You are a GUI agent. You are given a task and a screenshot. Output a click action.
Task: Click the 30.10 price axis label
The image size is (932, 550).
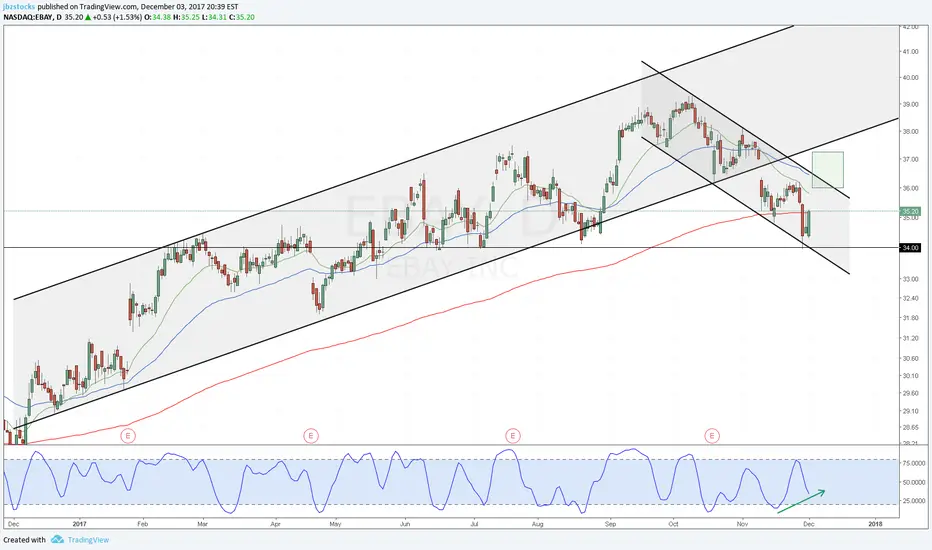pyautogui.click(x=910, y=375)
